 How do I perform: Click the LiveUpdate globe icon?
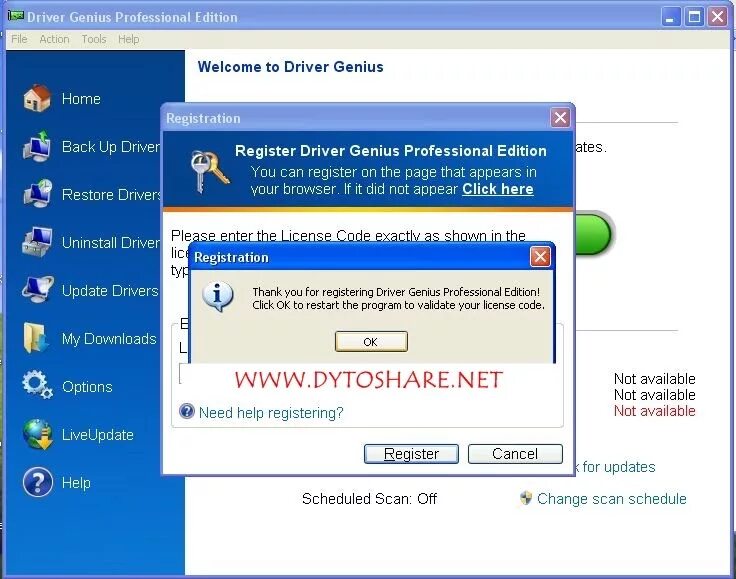pos(38,434)
